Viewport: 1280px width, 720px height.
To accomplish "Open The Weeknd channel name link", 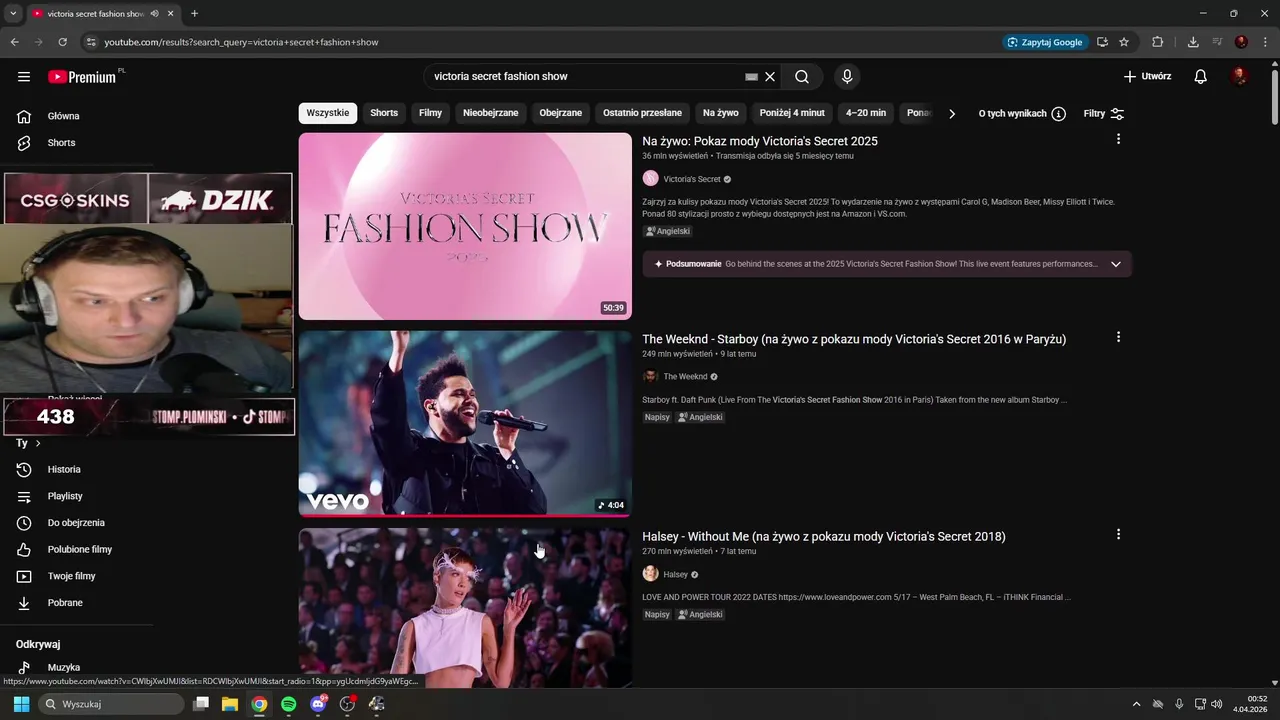I will (x=685, y=377).
